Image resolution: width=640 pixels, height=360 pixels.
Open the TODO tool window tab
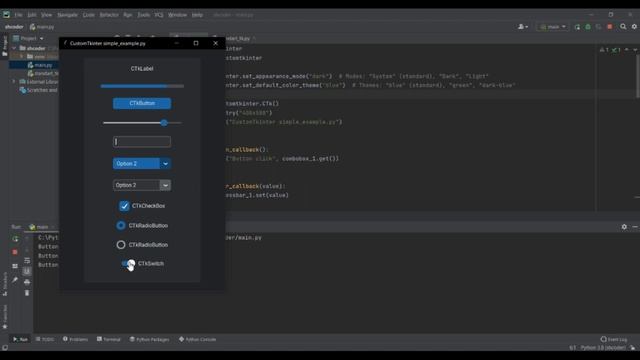(x=45, y=339)
